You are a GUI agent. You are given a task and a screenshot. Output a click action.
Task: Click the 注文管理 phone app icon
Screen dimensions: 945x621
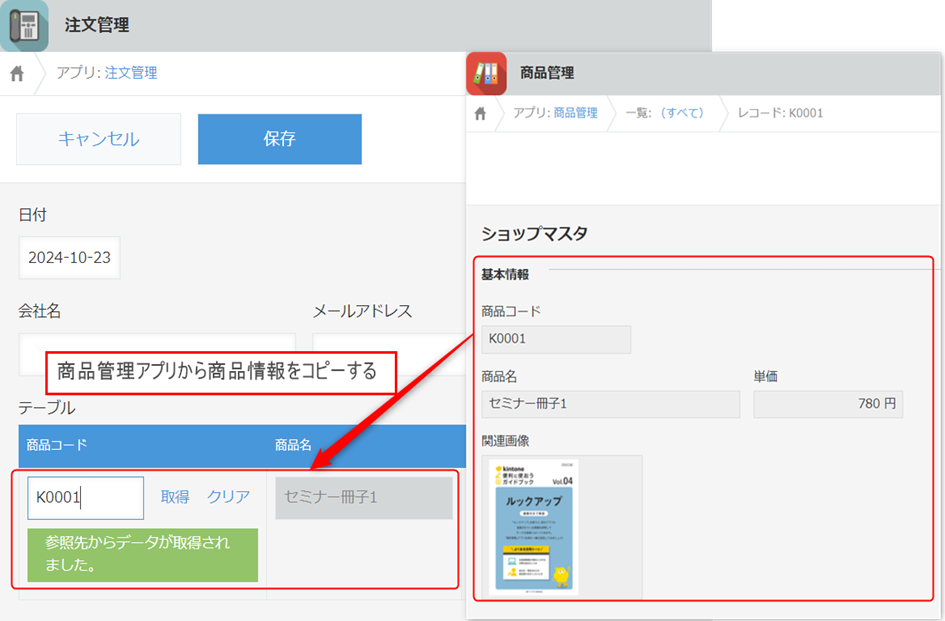(x=24, y=25)
